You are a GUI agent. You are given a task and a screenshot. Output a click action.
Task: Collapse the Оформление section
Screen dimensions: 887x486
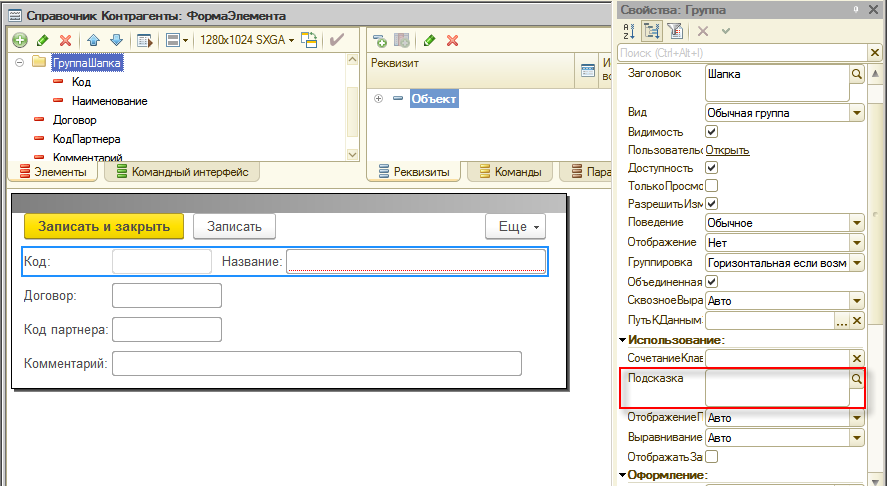coord(622,475)
